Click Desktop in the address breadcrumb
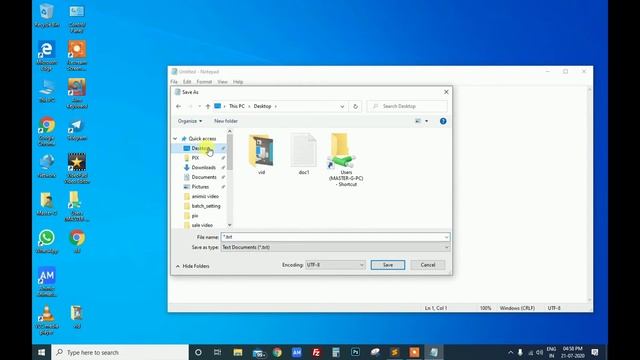The height and width of the screenshot is (360, 640). coord(262,106)
